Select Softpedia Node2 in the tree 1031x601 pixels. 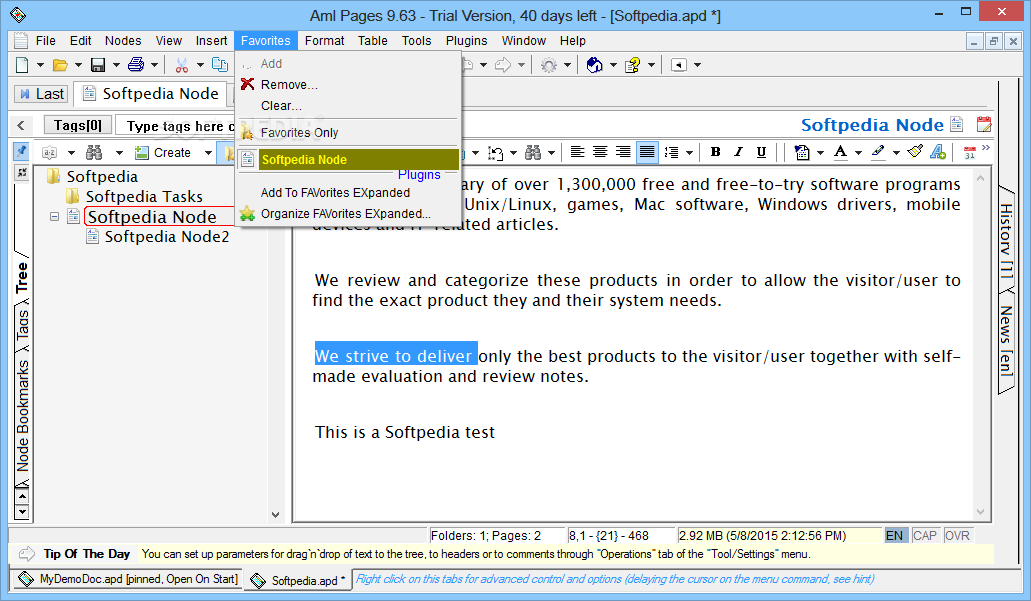[167, 237]
